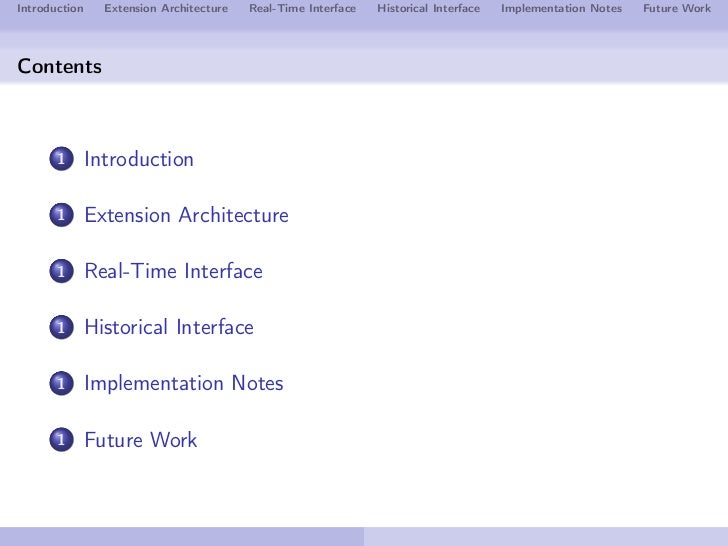This screenshot has width=728, height=546.
Task: Follow the Introduction link in the contents list
Action: (139, 159)
